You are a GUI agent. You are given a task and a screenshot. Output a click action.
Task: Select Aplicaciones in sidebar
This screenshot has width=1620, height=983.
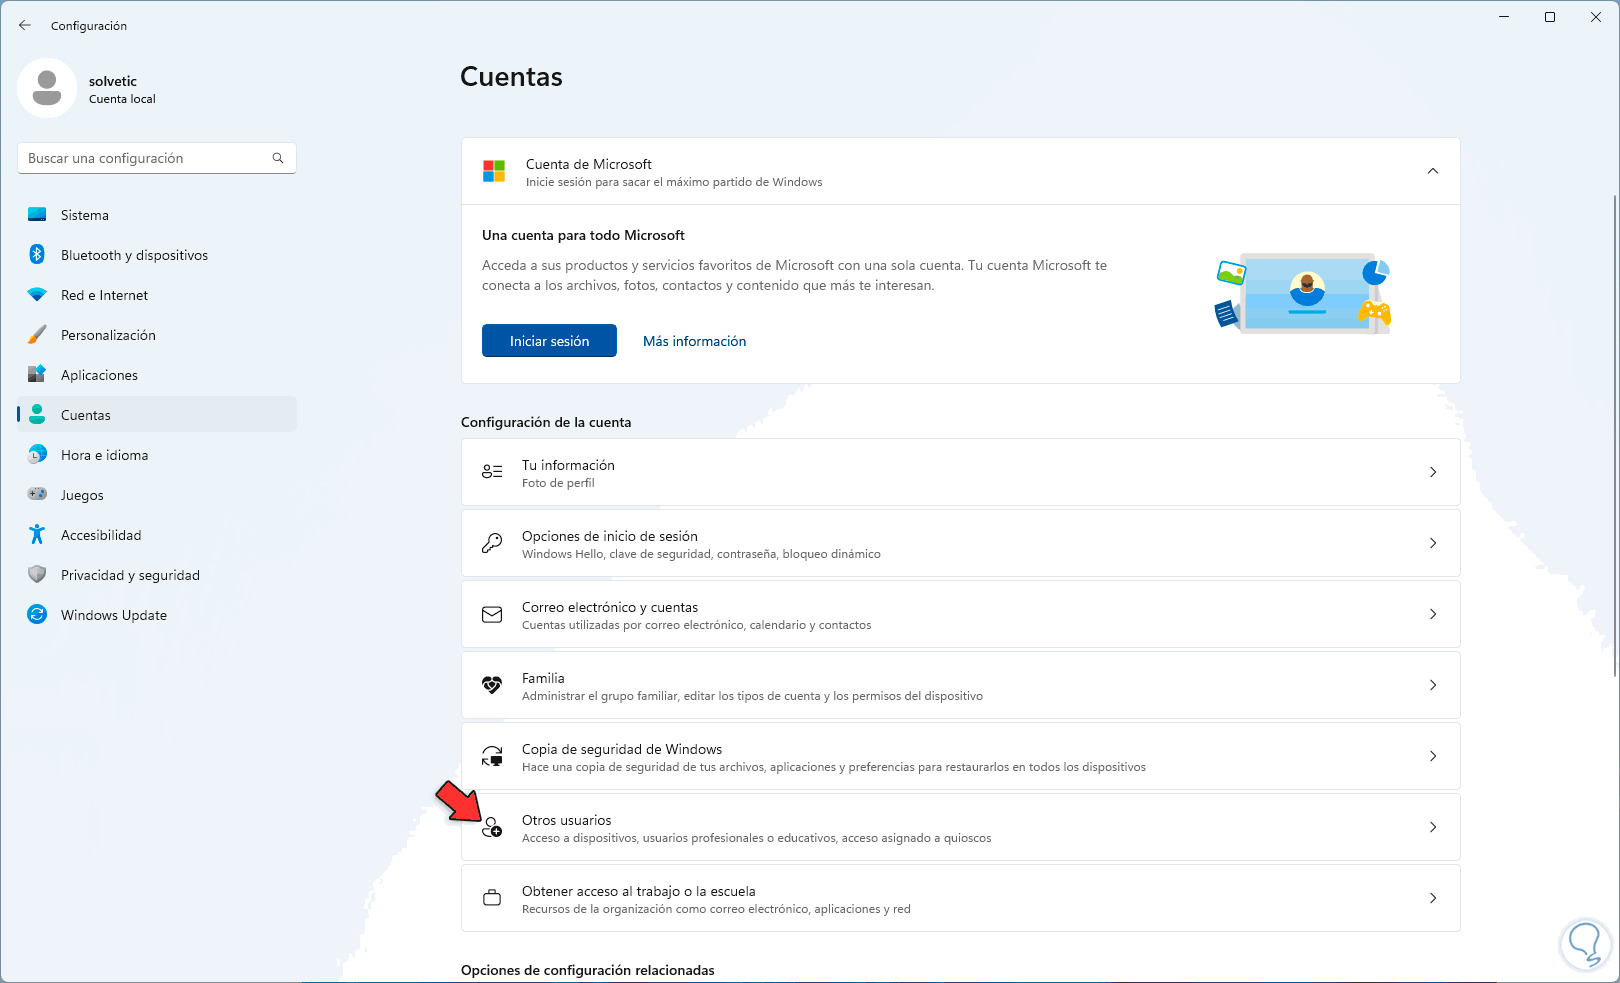coord(157,375)
